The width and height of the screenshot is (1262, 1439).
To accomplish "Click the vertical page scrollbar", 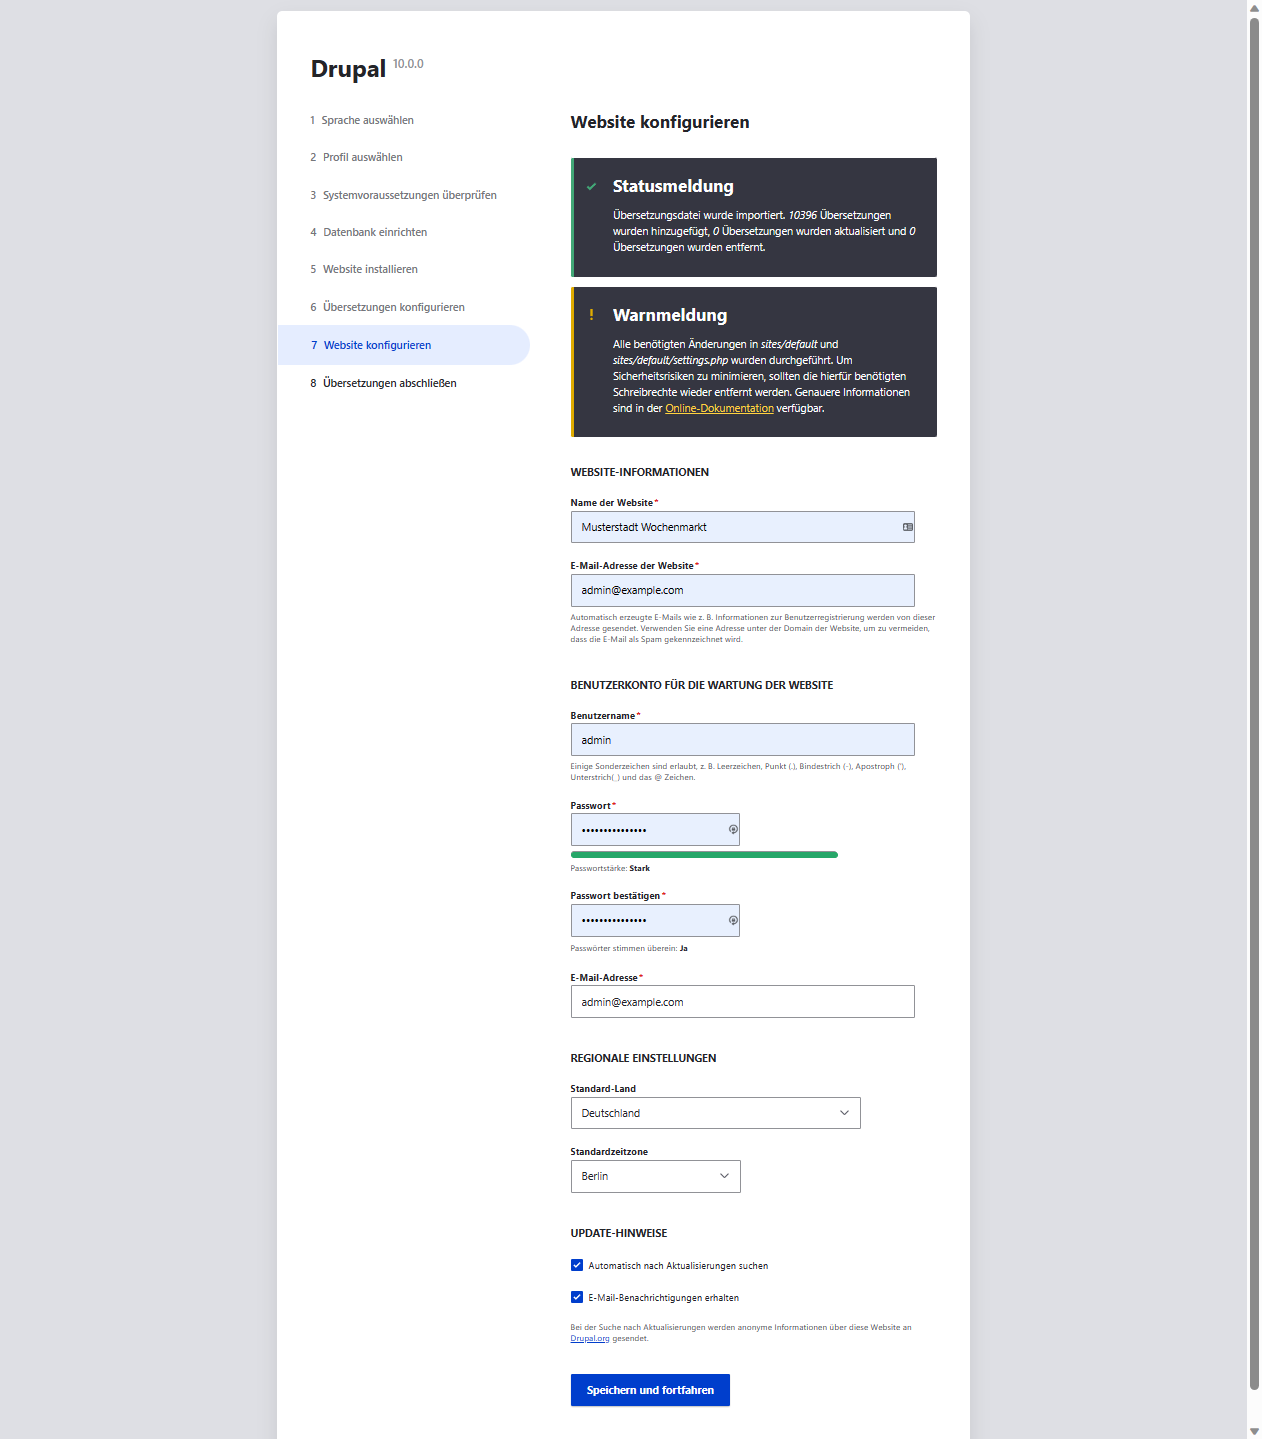I will tap(1254, 703).
